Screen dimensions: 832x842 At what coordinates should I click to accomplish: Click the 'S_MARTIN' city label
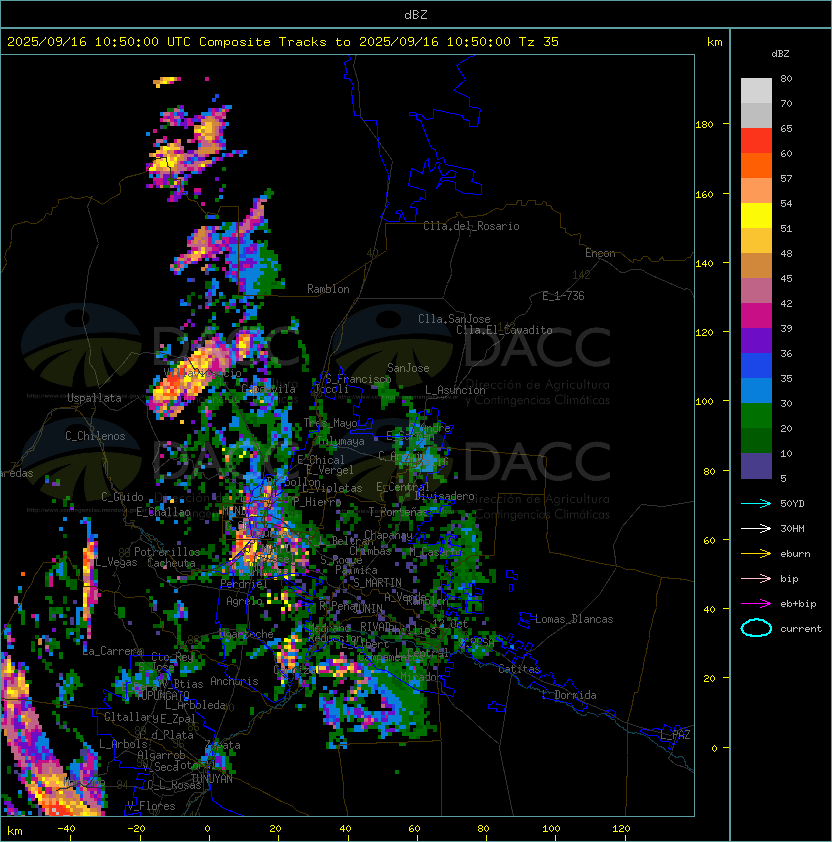click(x=378, y=583)
